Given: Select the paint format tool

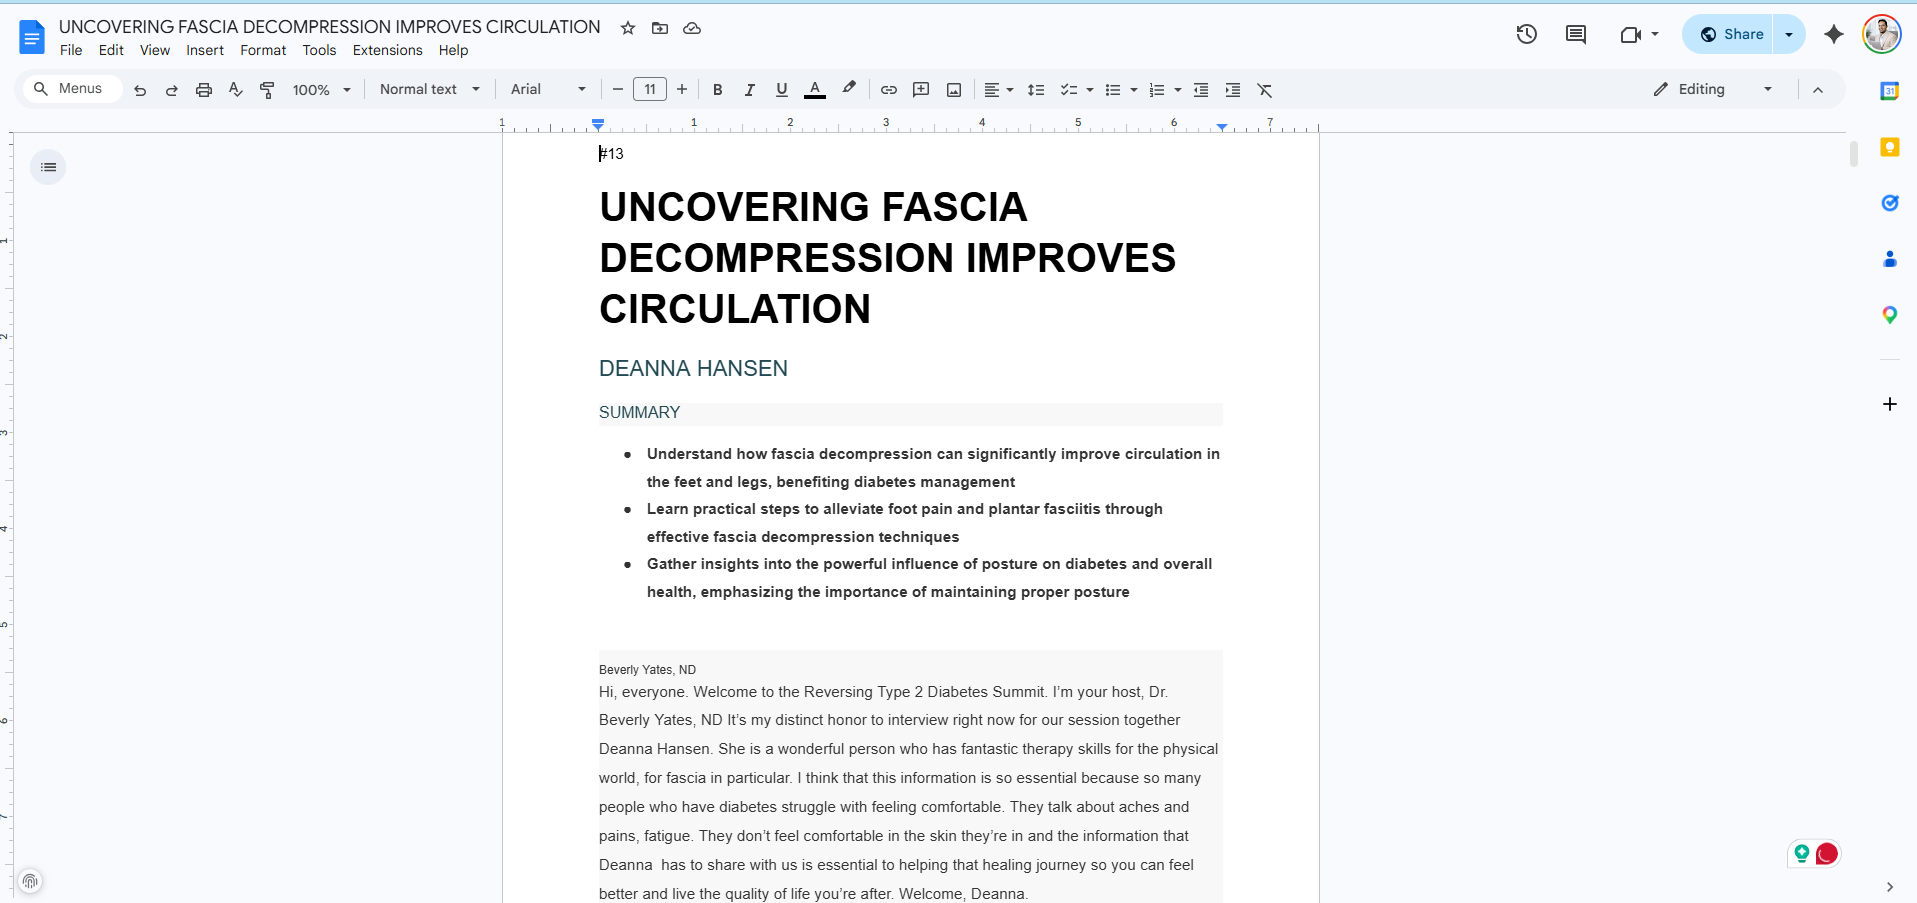Looking at the screenshot, I should [x=267, y=90].
